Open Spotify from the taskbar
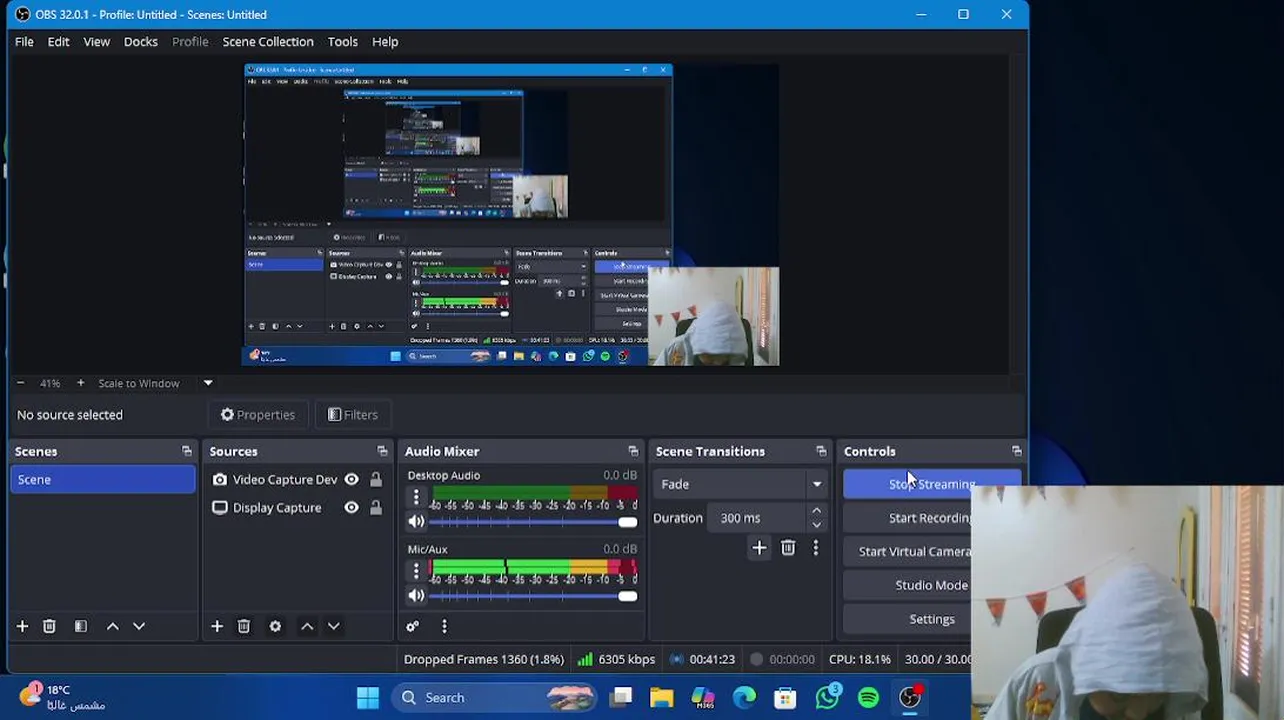This screenshot has height=720, width=1284. [868, 698]
